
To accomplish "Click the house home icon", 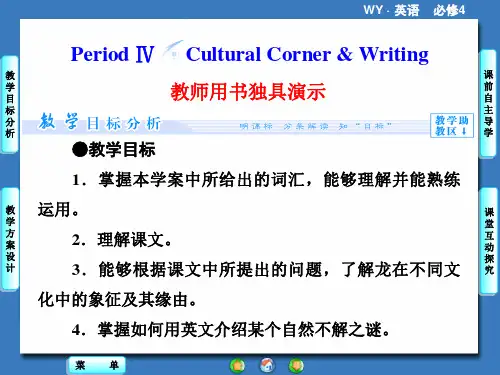I will coord(267,365).
